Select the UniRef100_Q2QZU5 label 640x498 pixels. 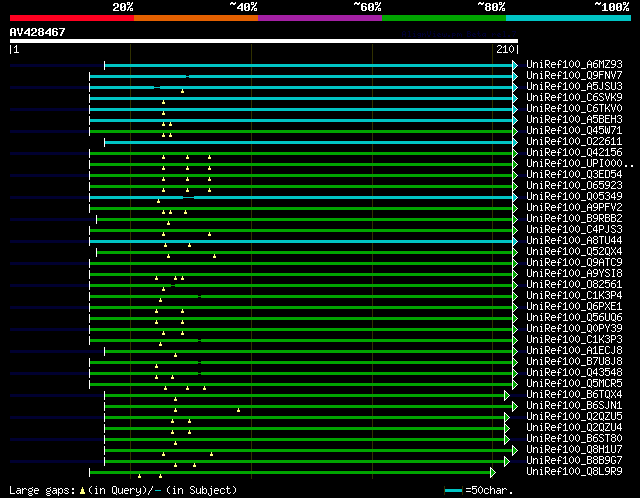(574, 417)
